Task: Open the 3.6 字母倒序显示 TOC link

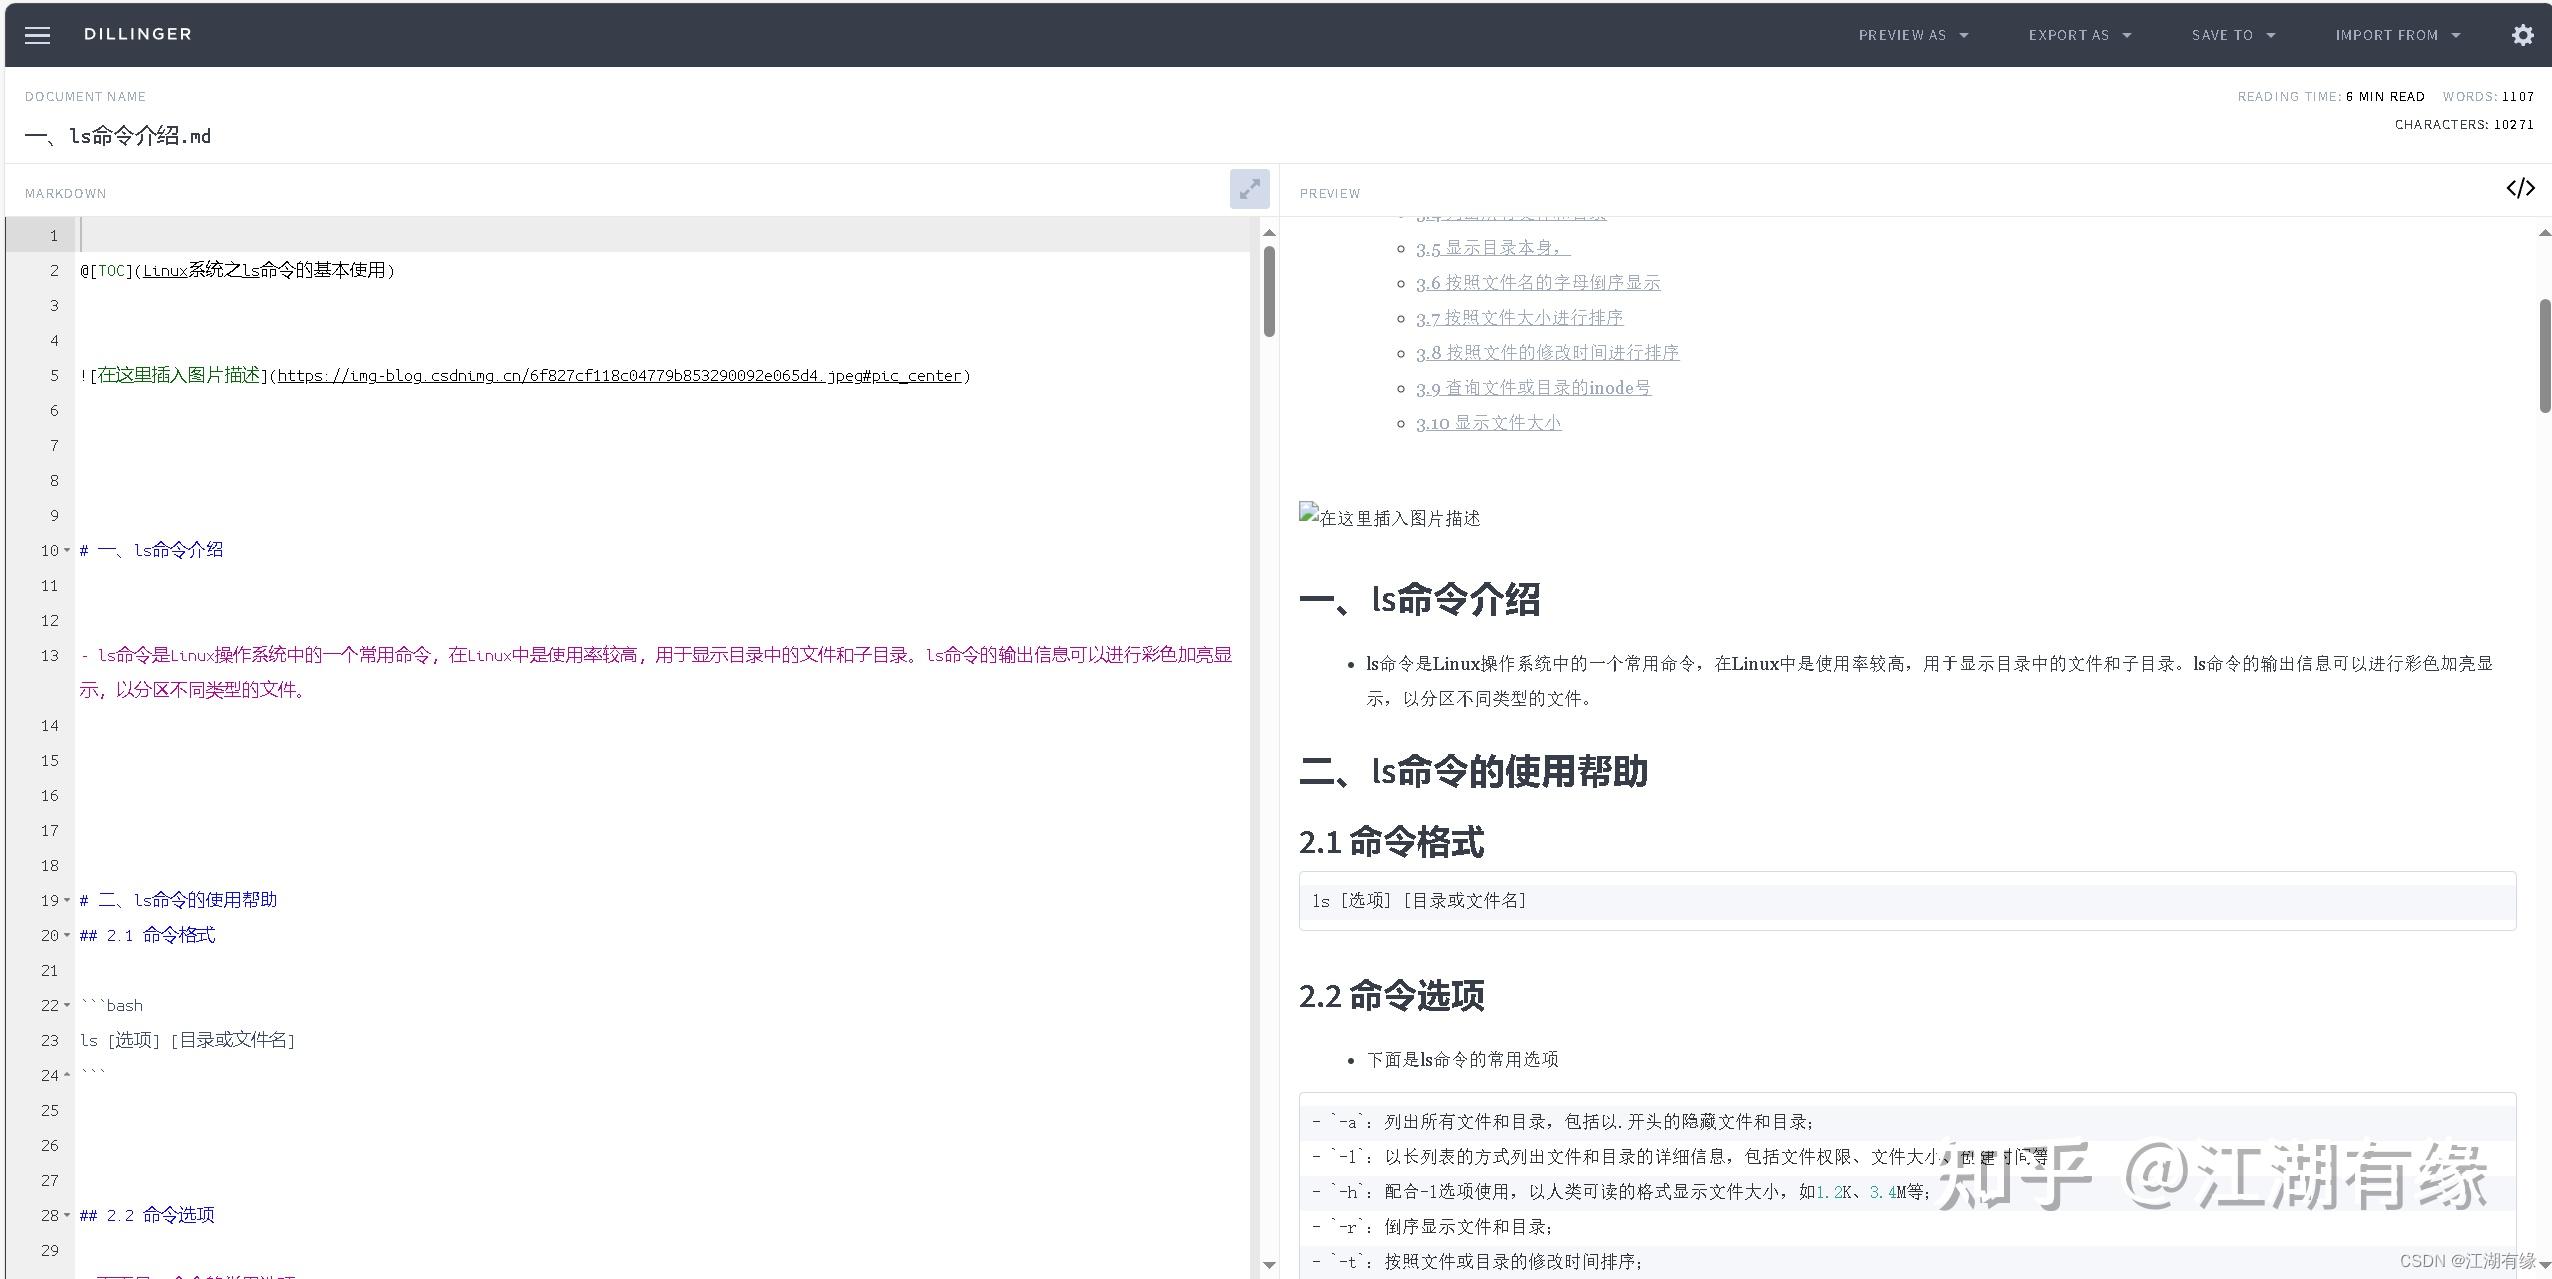Action: [x=1538, y=282]
